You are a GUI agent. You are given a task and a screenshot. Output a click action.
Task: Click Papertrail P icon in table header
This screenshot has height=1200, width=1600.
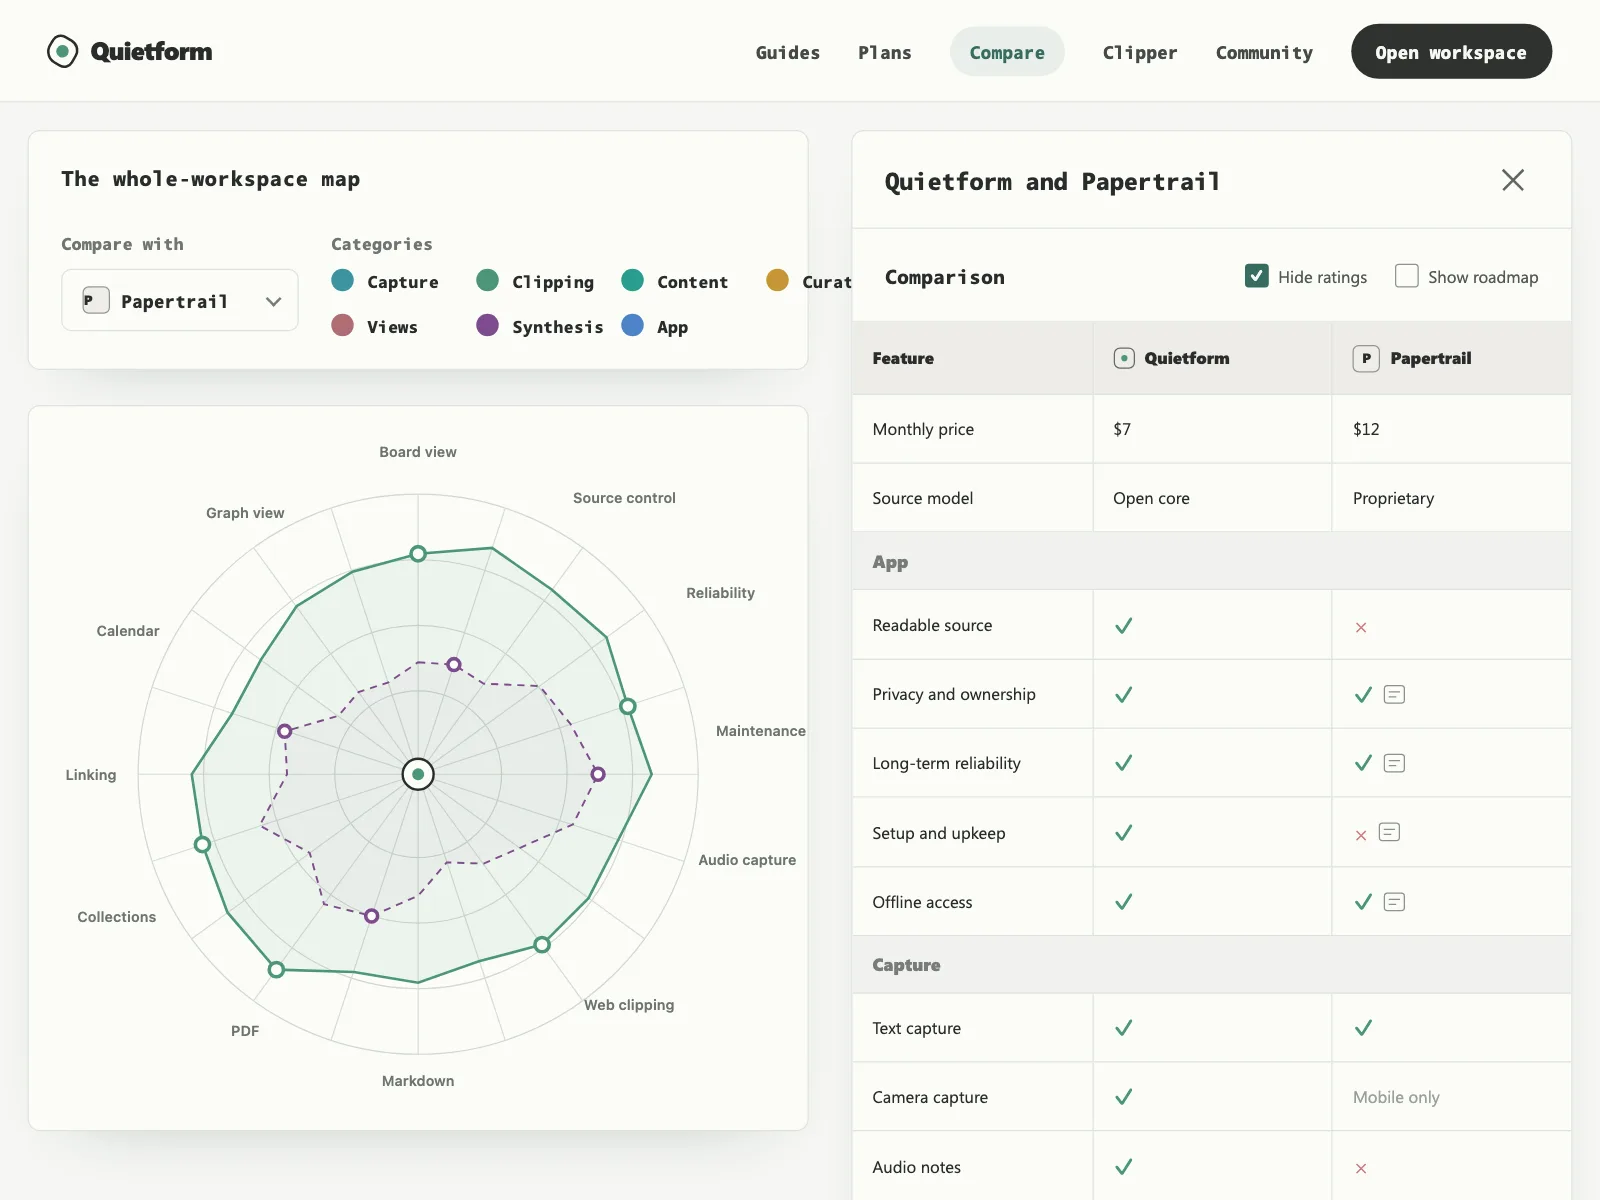click(x=1366, y=358)
